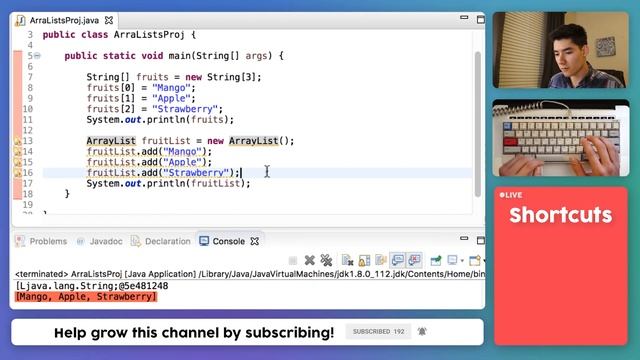Click 'ArrayList fruitList = new ArrayList();' line

tap(190, 141)
